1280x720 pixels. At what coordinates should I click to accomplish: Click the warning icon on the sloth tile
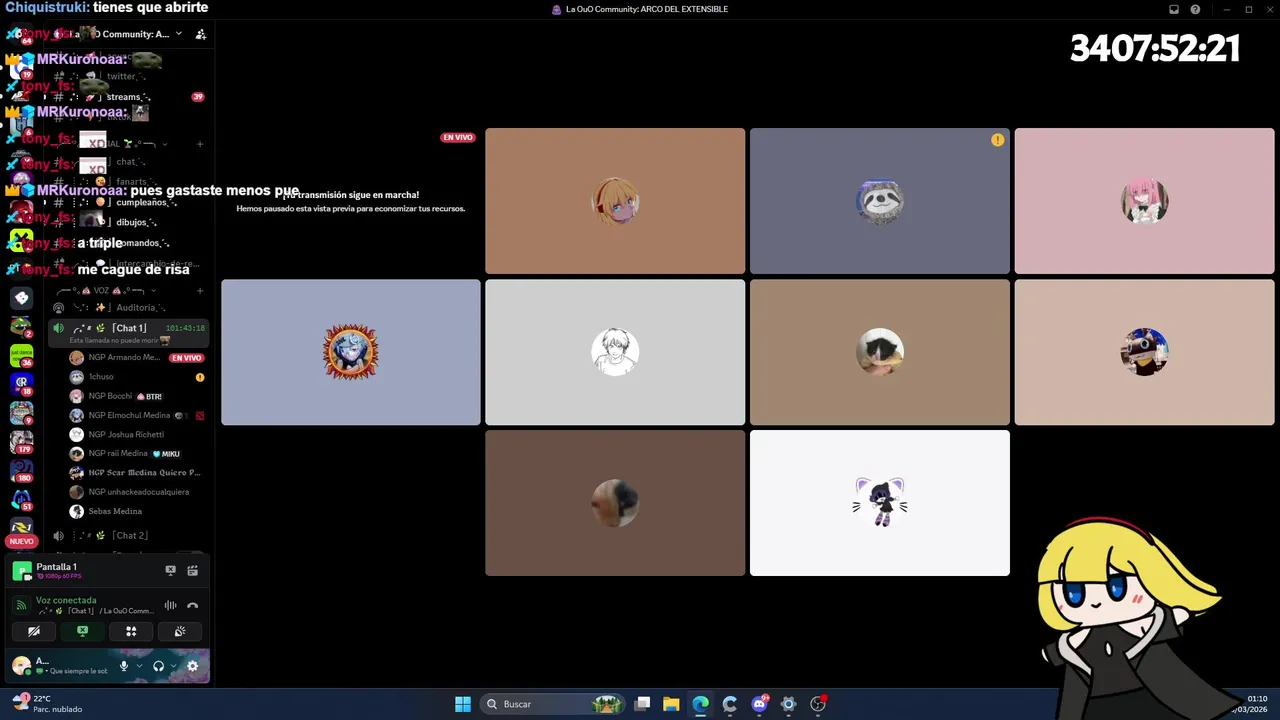tap(997, 140)
